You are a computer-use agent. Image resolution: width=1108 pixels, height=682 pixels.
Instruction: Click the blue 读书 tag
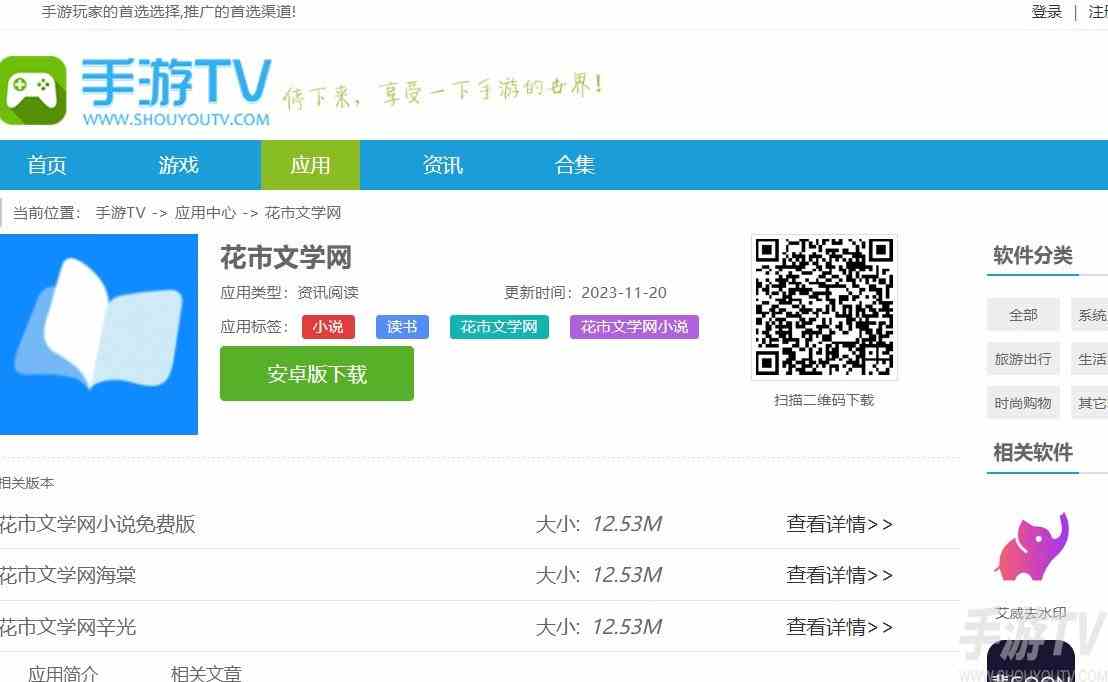[x=402, y=327]
